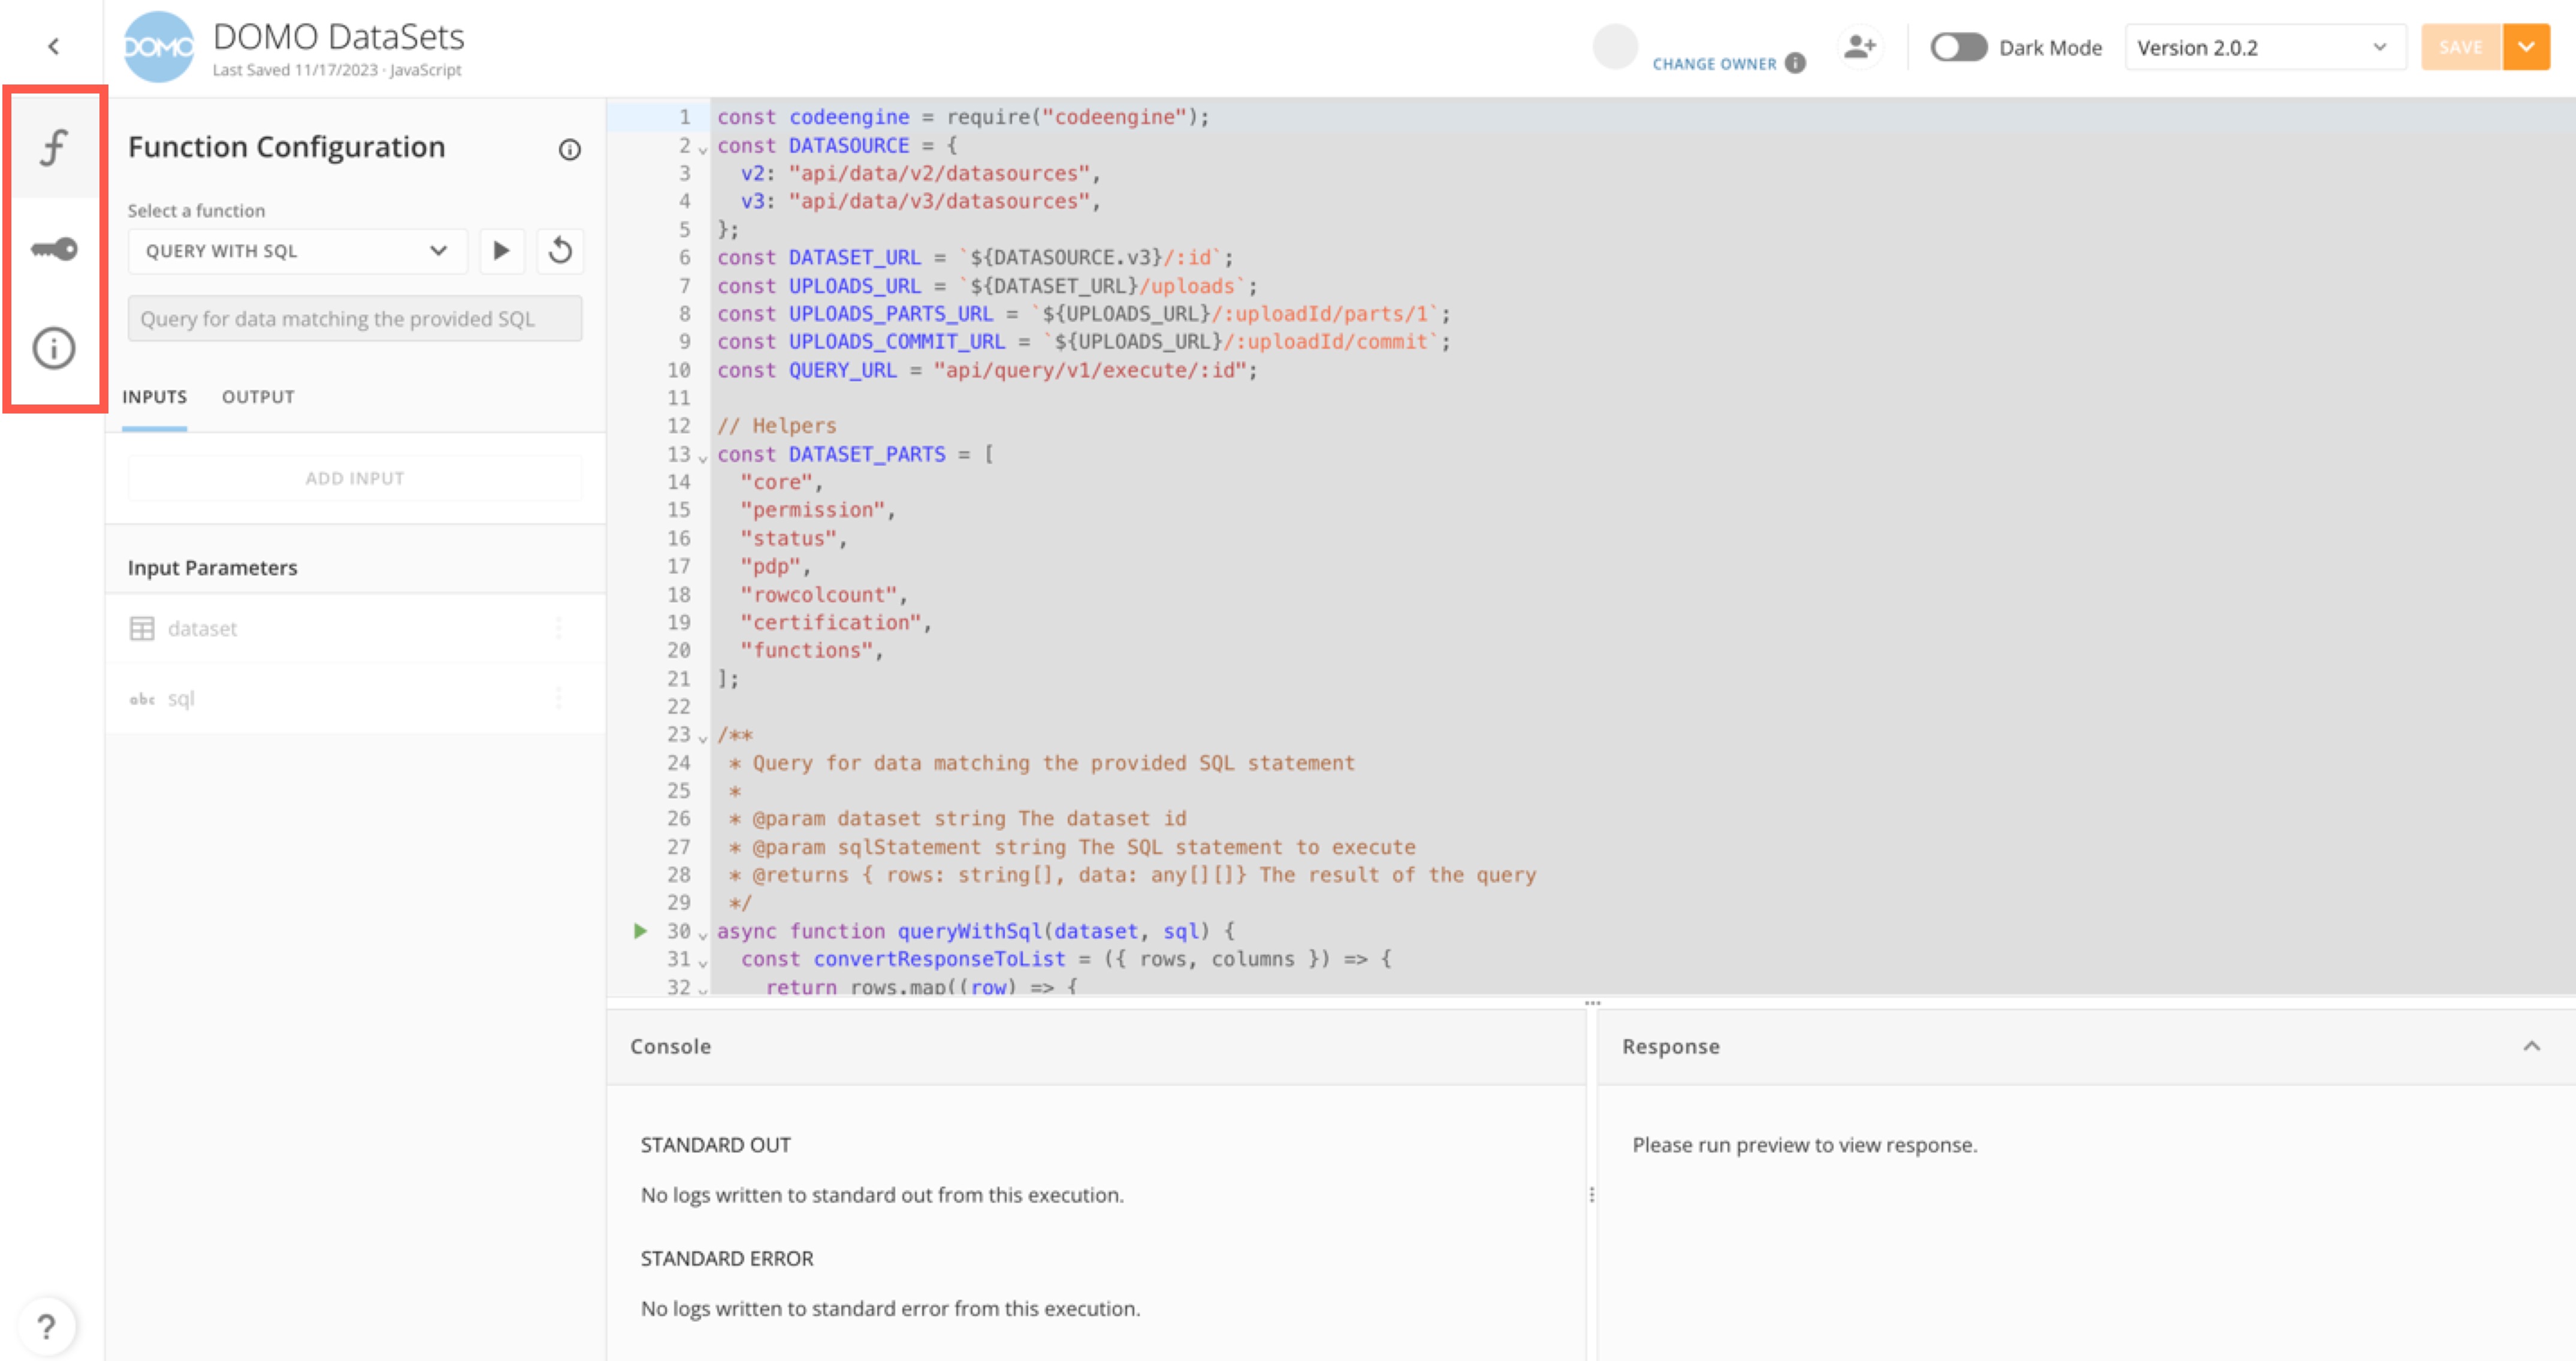2576x1361 pixels.
Task: Click the ADD INPUT button
Action: 354,477
